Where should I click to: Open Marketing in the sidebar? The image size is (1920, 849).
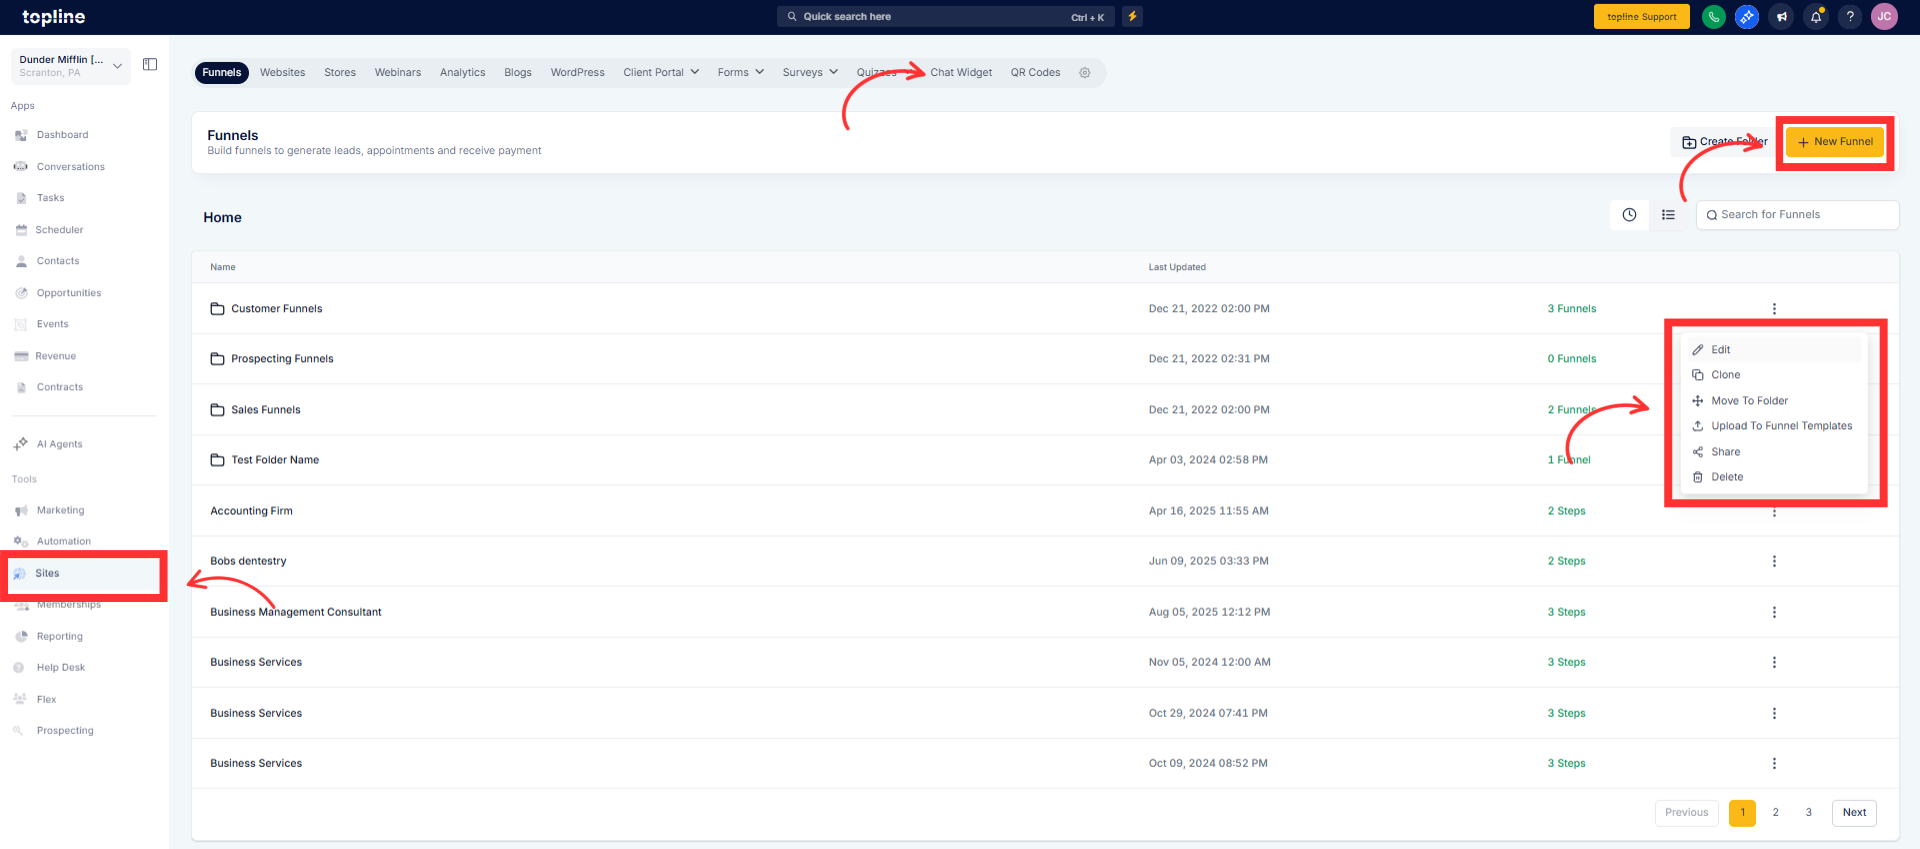[60, 510]
